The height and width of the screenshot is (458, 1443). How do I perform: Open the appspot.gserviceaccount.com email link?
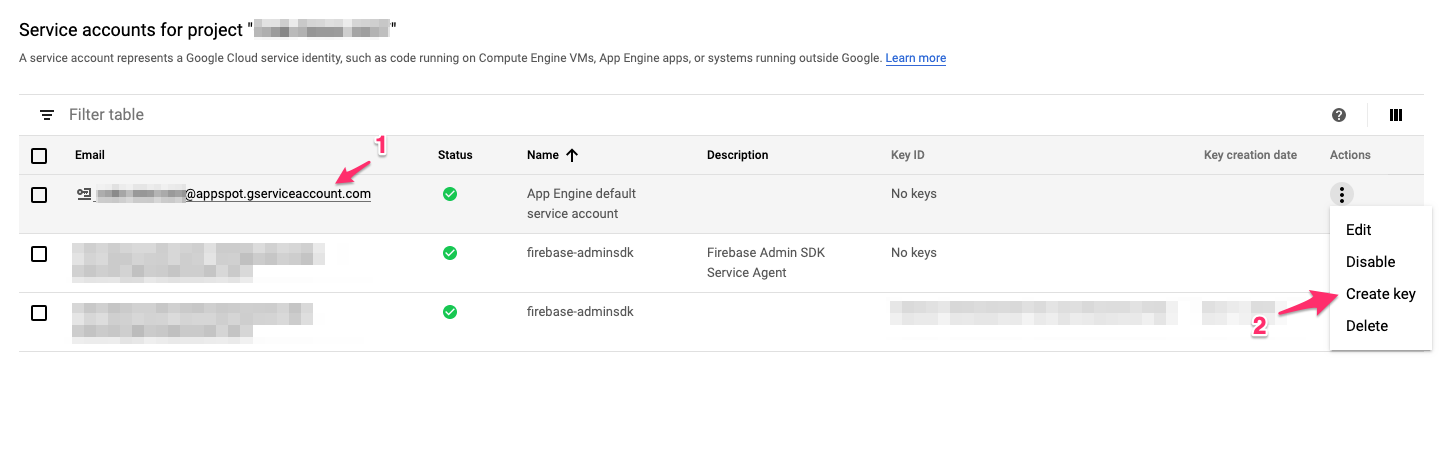[278, 194]
